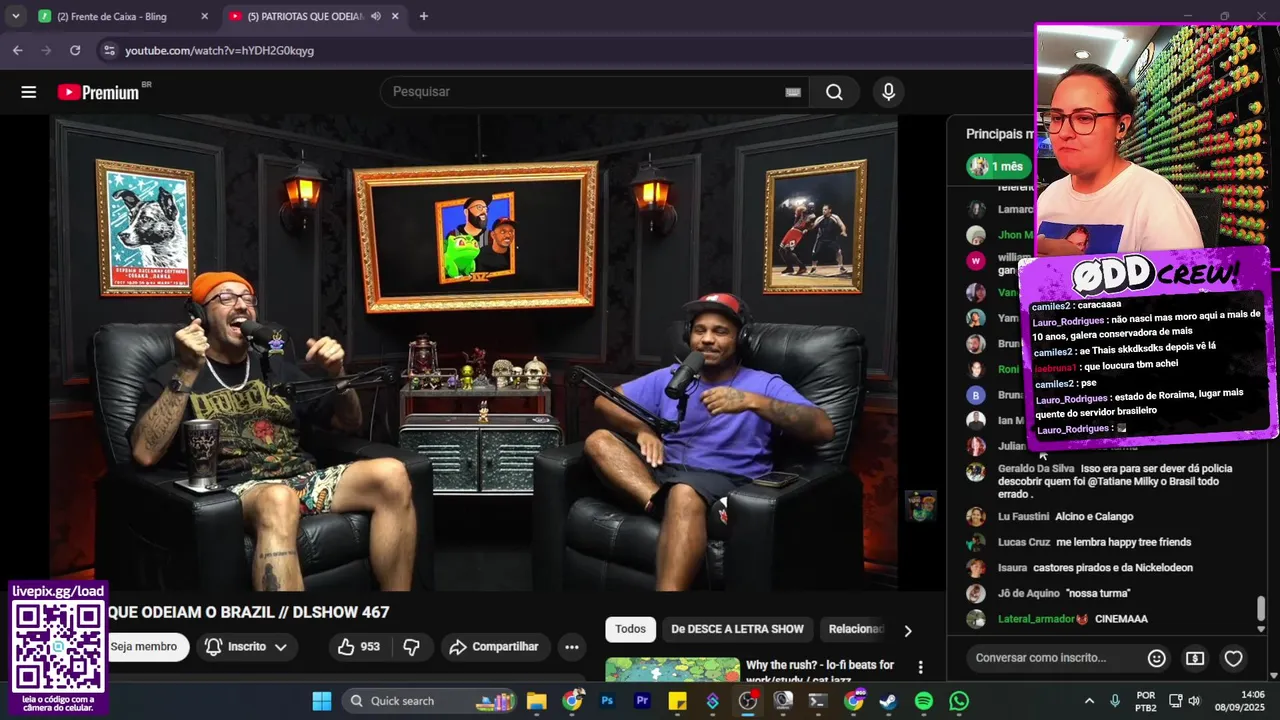Click the Seja membro button

click(147, 647)
